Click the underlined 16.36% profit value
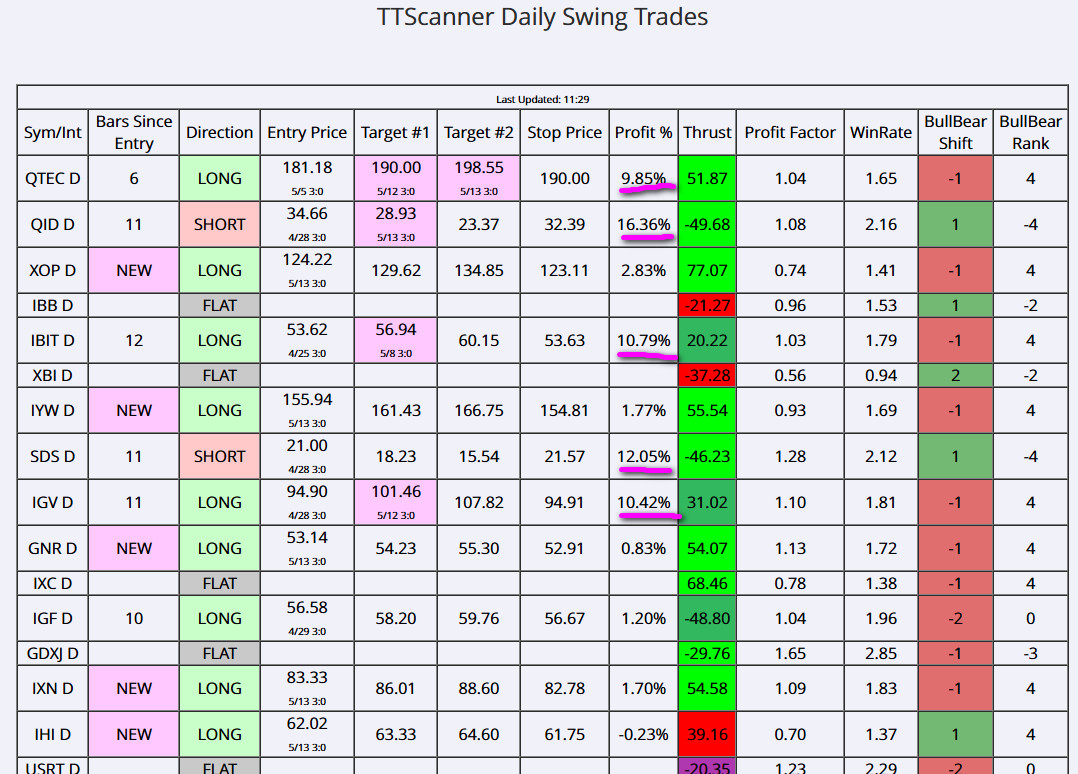 click(643, 224)
